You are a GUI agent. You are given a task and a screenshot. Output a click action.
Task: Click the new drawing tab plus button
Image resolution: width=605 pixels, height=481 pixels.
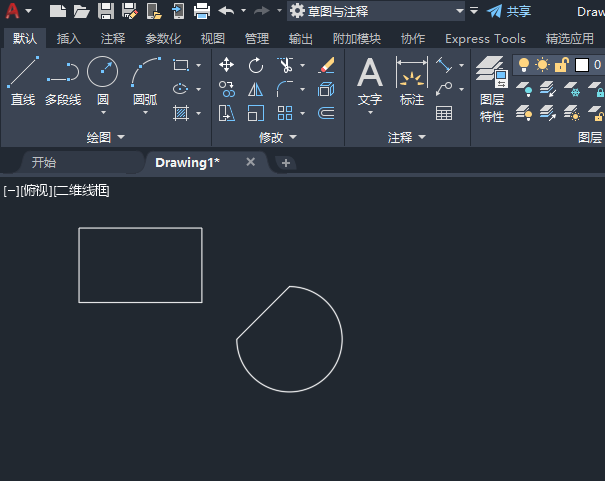click(286, 163)
